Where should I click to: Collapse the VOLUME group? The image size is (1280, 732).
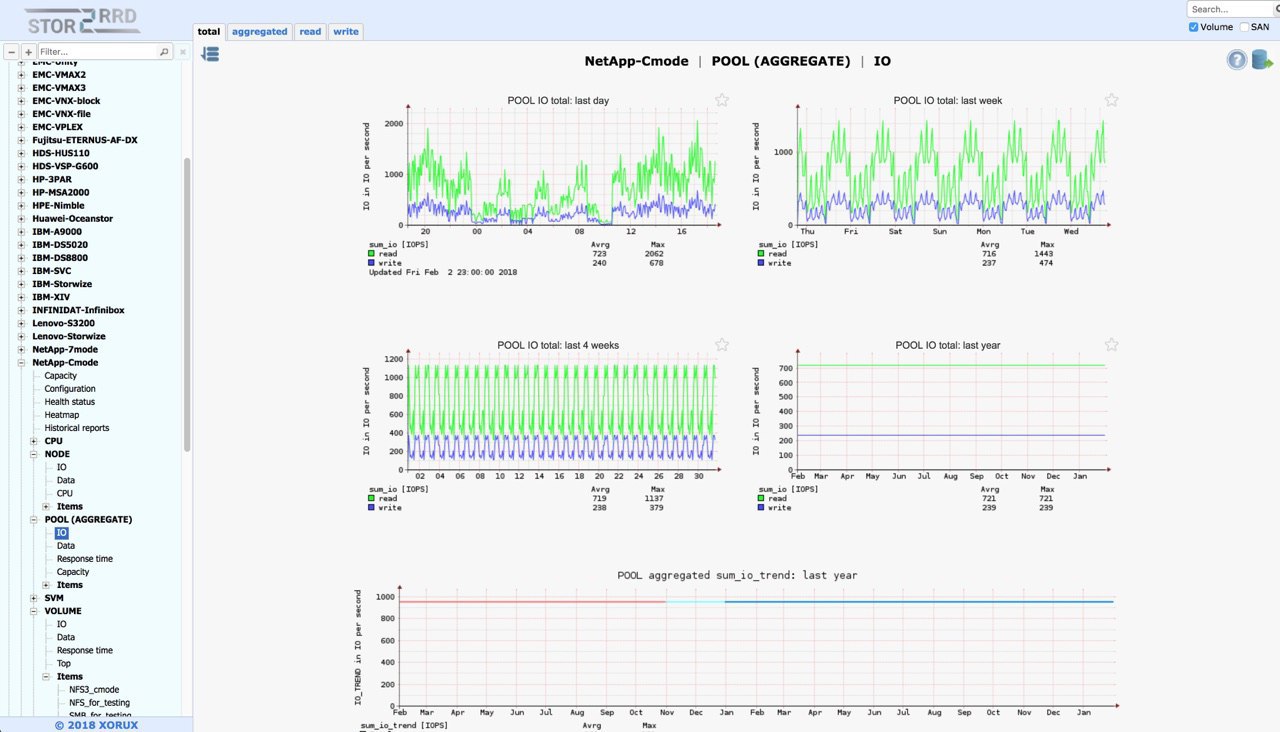click(34, 611)
